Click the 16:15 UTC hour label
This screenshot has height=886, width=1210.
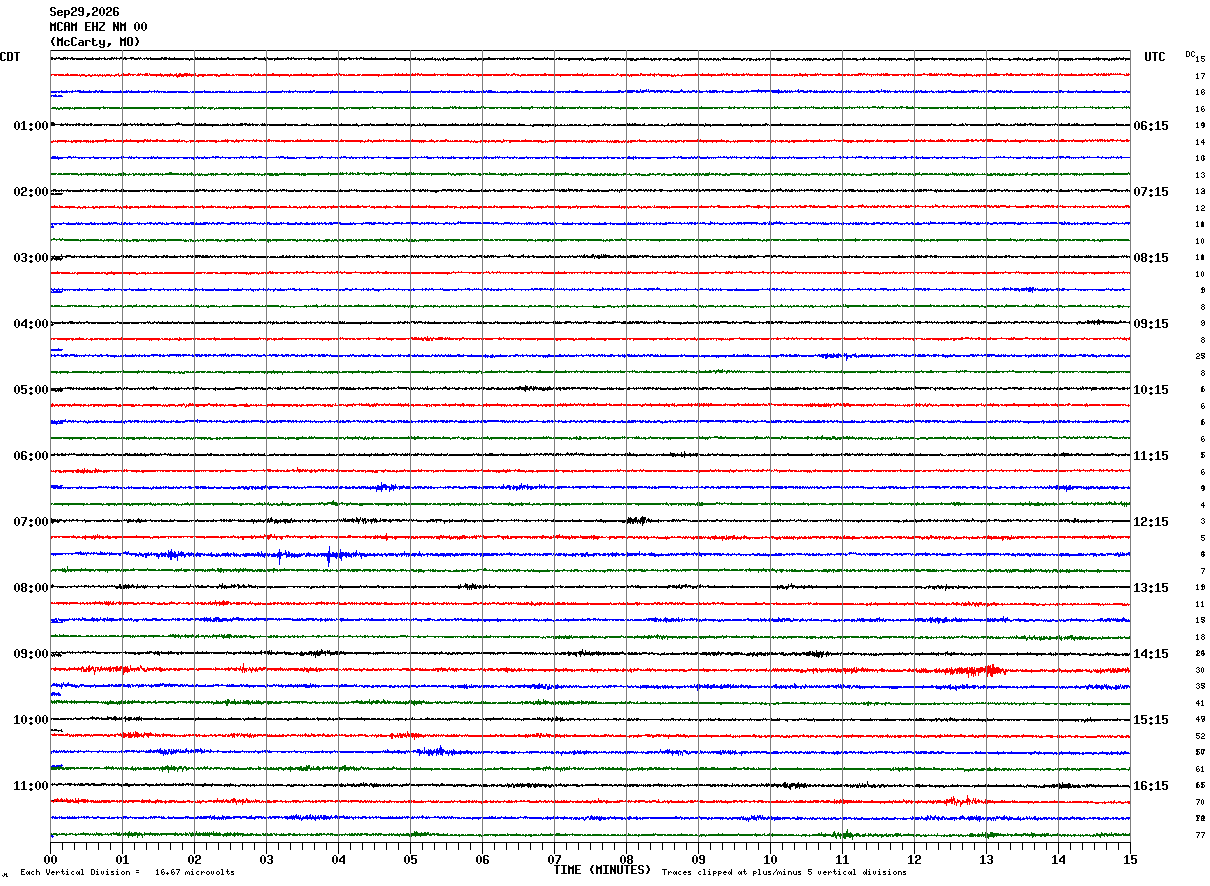tap(1151, 786)
